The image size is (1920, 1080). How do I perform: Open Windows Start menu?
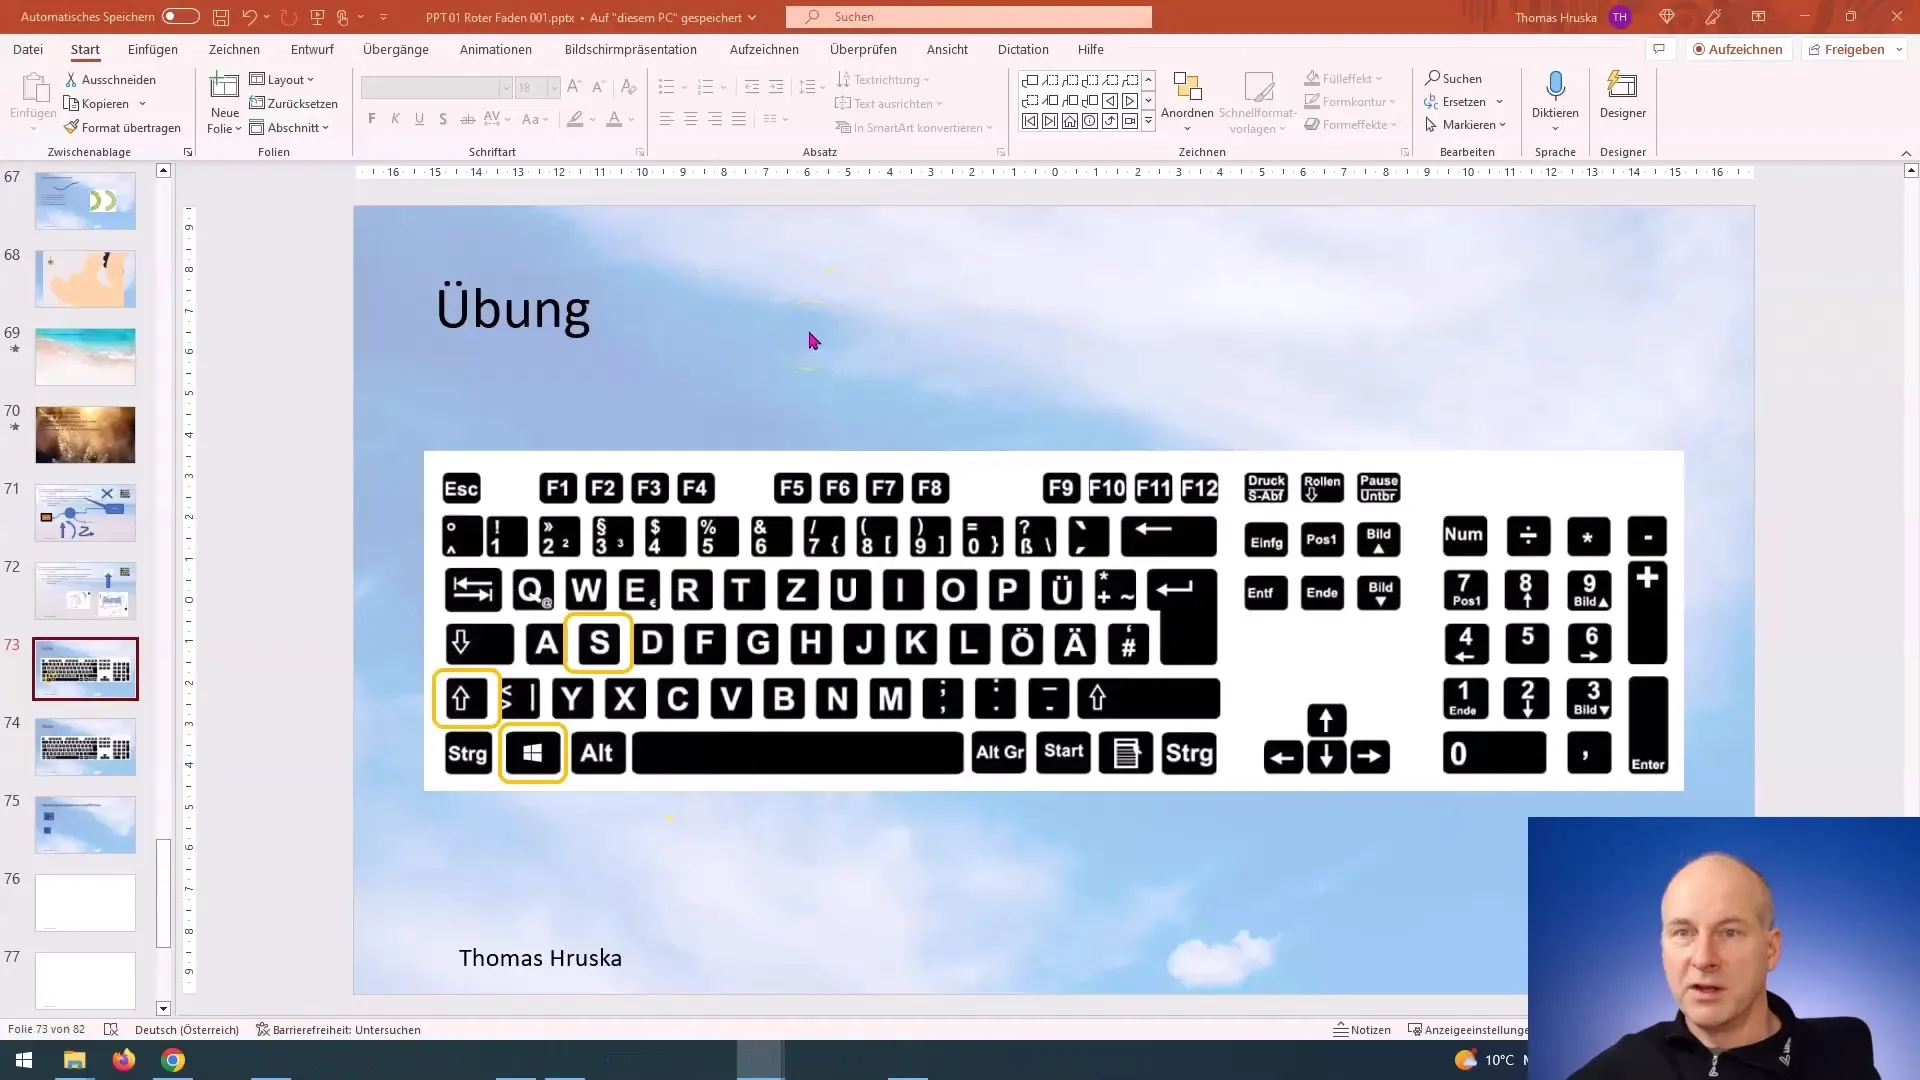[24, 1060]
